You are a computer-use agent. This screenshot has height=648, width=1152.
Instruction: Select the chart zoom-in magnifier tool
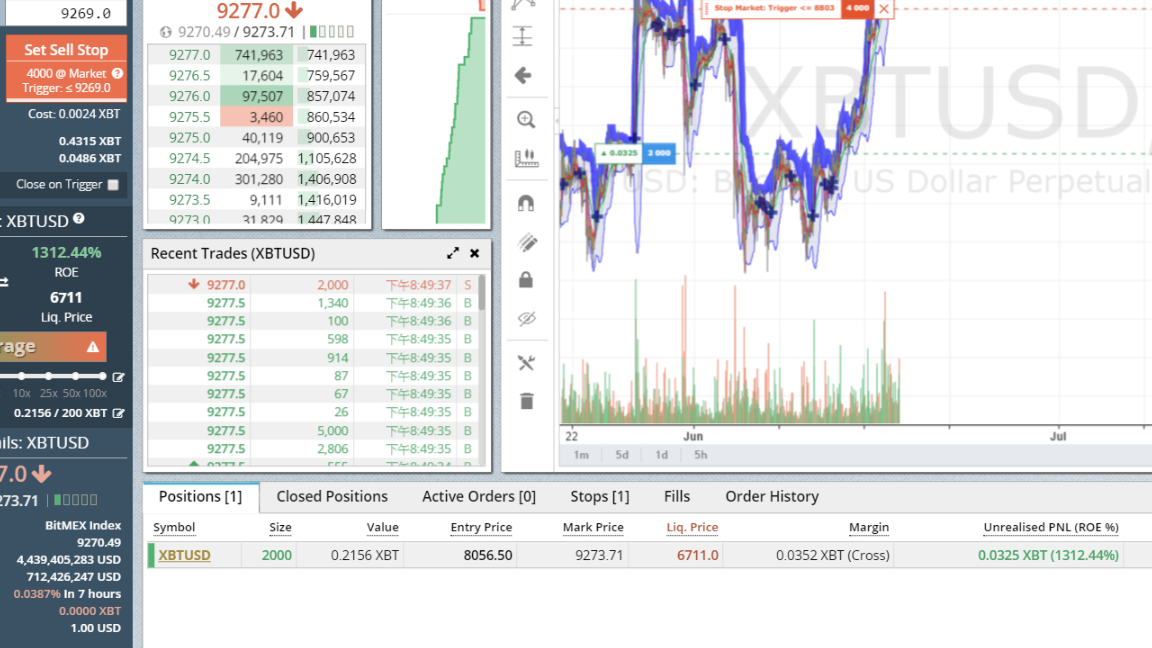pyautogui.click(x=526, y=120)
